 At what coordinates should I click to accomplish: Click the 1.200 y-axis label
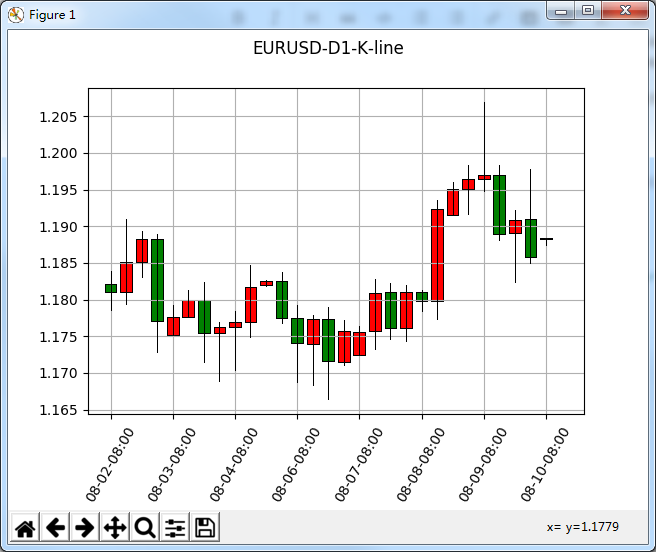[x=58, y=154]
